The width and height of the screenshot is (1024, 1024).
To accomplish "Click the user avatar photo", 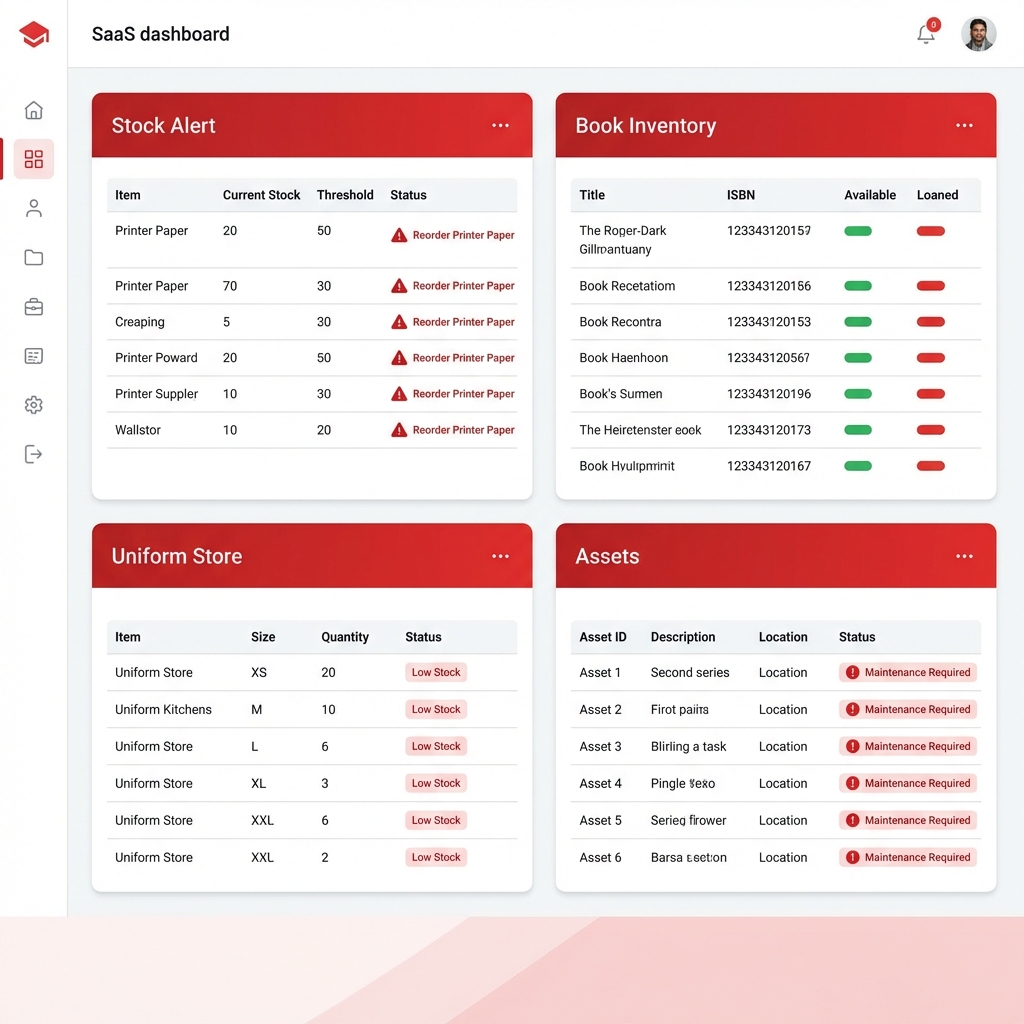I will 978,34.
